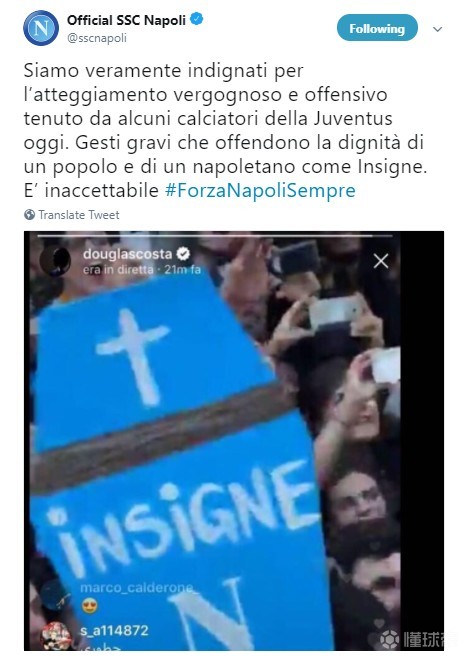468x659 pixels.
Task: Click the blue verified badge next to Official SSC Napoli
Action: pyautogui.click(x=197, y=19)
